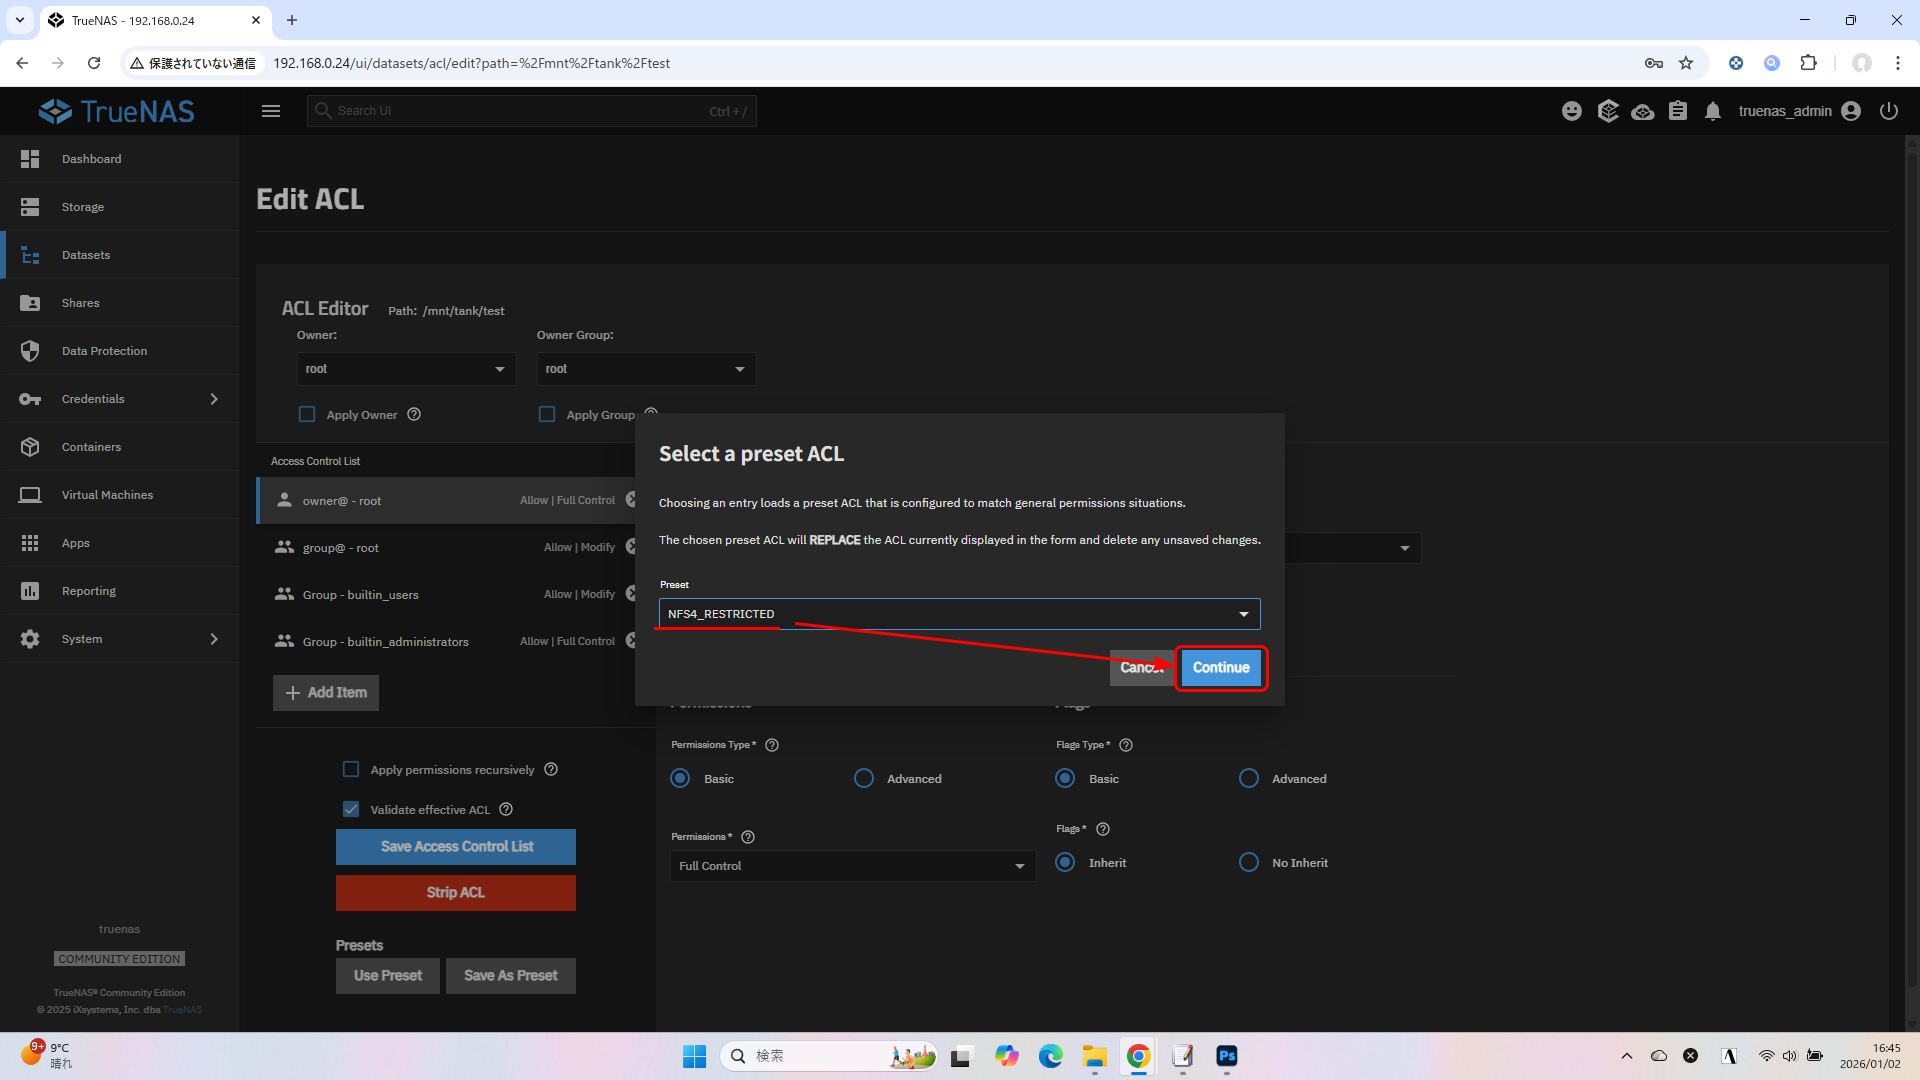Click the feedback smiley icon

pyautogui.click(x=1572, y=111)
